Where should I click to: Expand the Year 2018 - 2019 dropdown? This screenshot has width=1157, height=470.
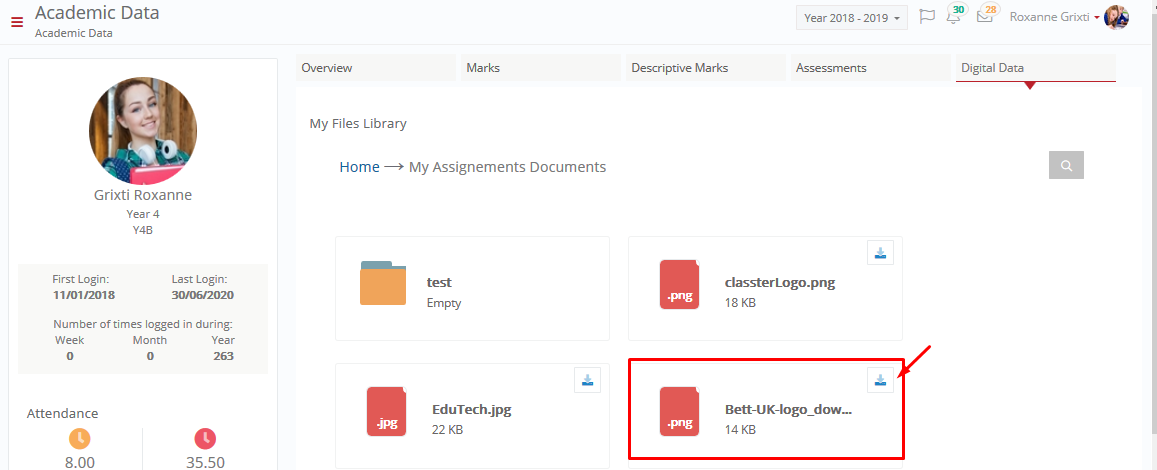tap(852, 18)
